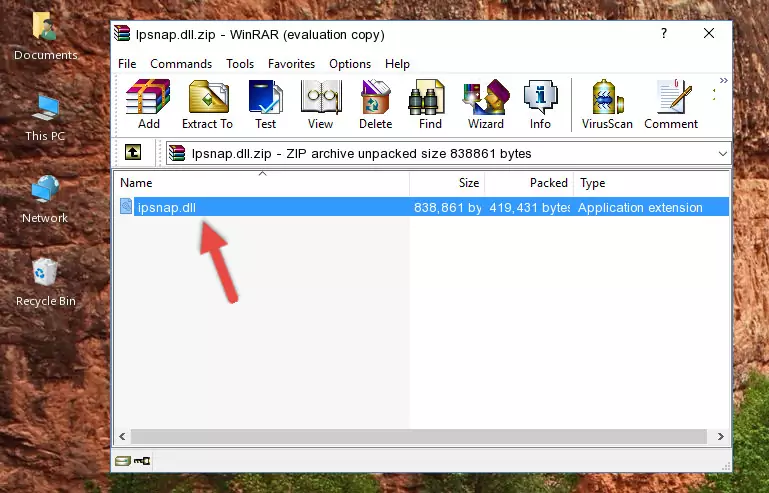This screenshot has height=493, width=769.
Task: Click the WinRAR title bar icon
Action: (122, 34)
